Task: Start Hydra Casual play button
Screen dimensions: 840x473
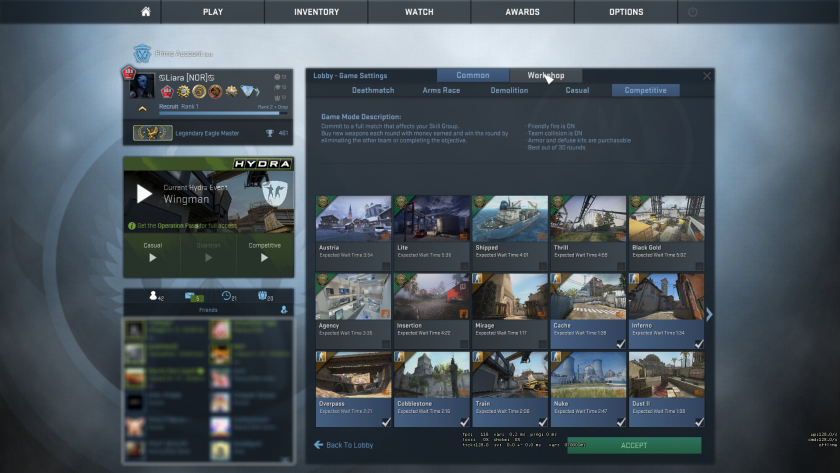Action: click(153, 258)
